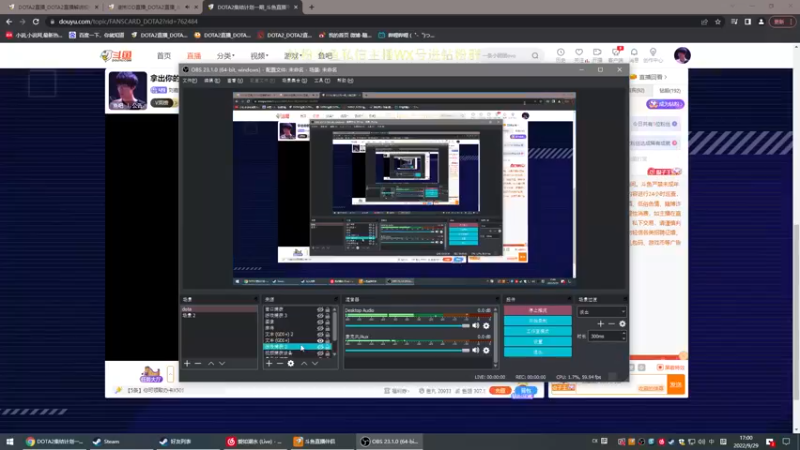Move selected source down in the list
This screenshot has height=450, width=800.
(315, 363)
